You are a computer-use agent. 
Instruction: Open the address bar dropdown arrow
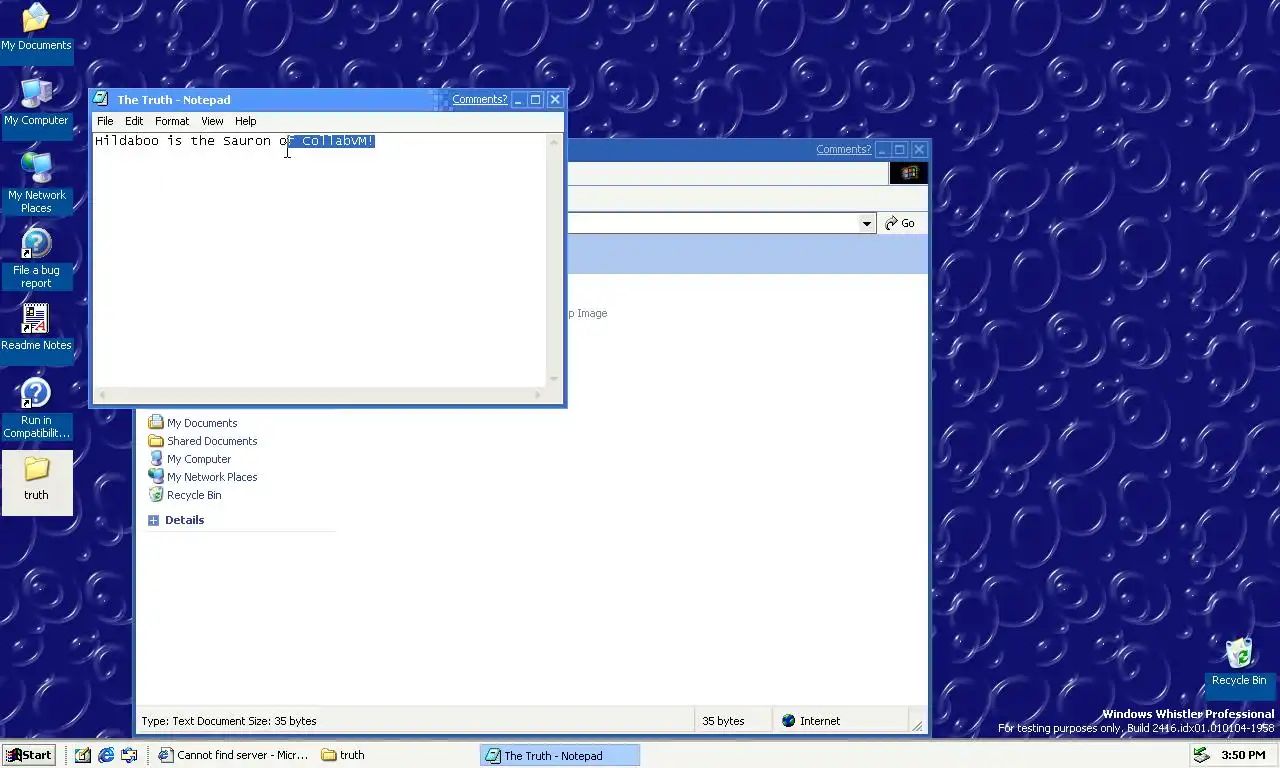coord(867,223)
